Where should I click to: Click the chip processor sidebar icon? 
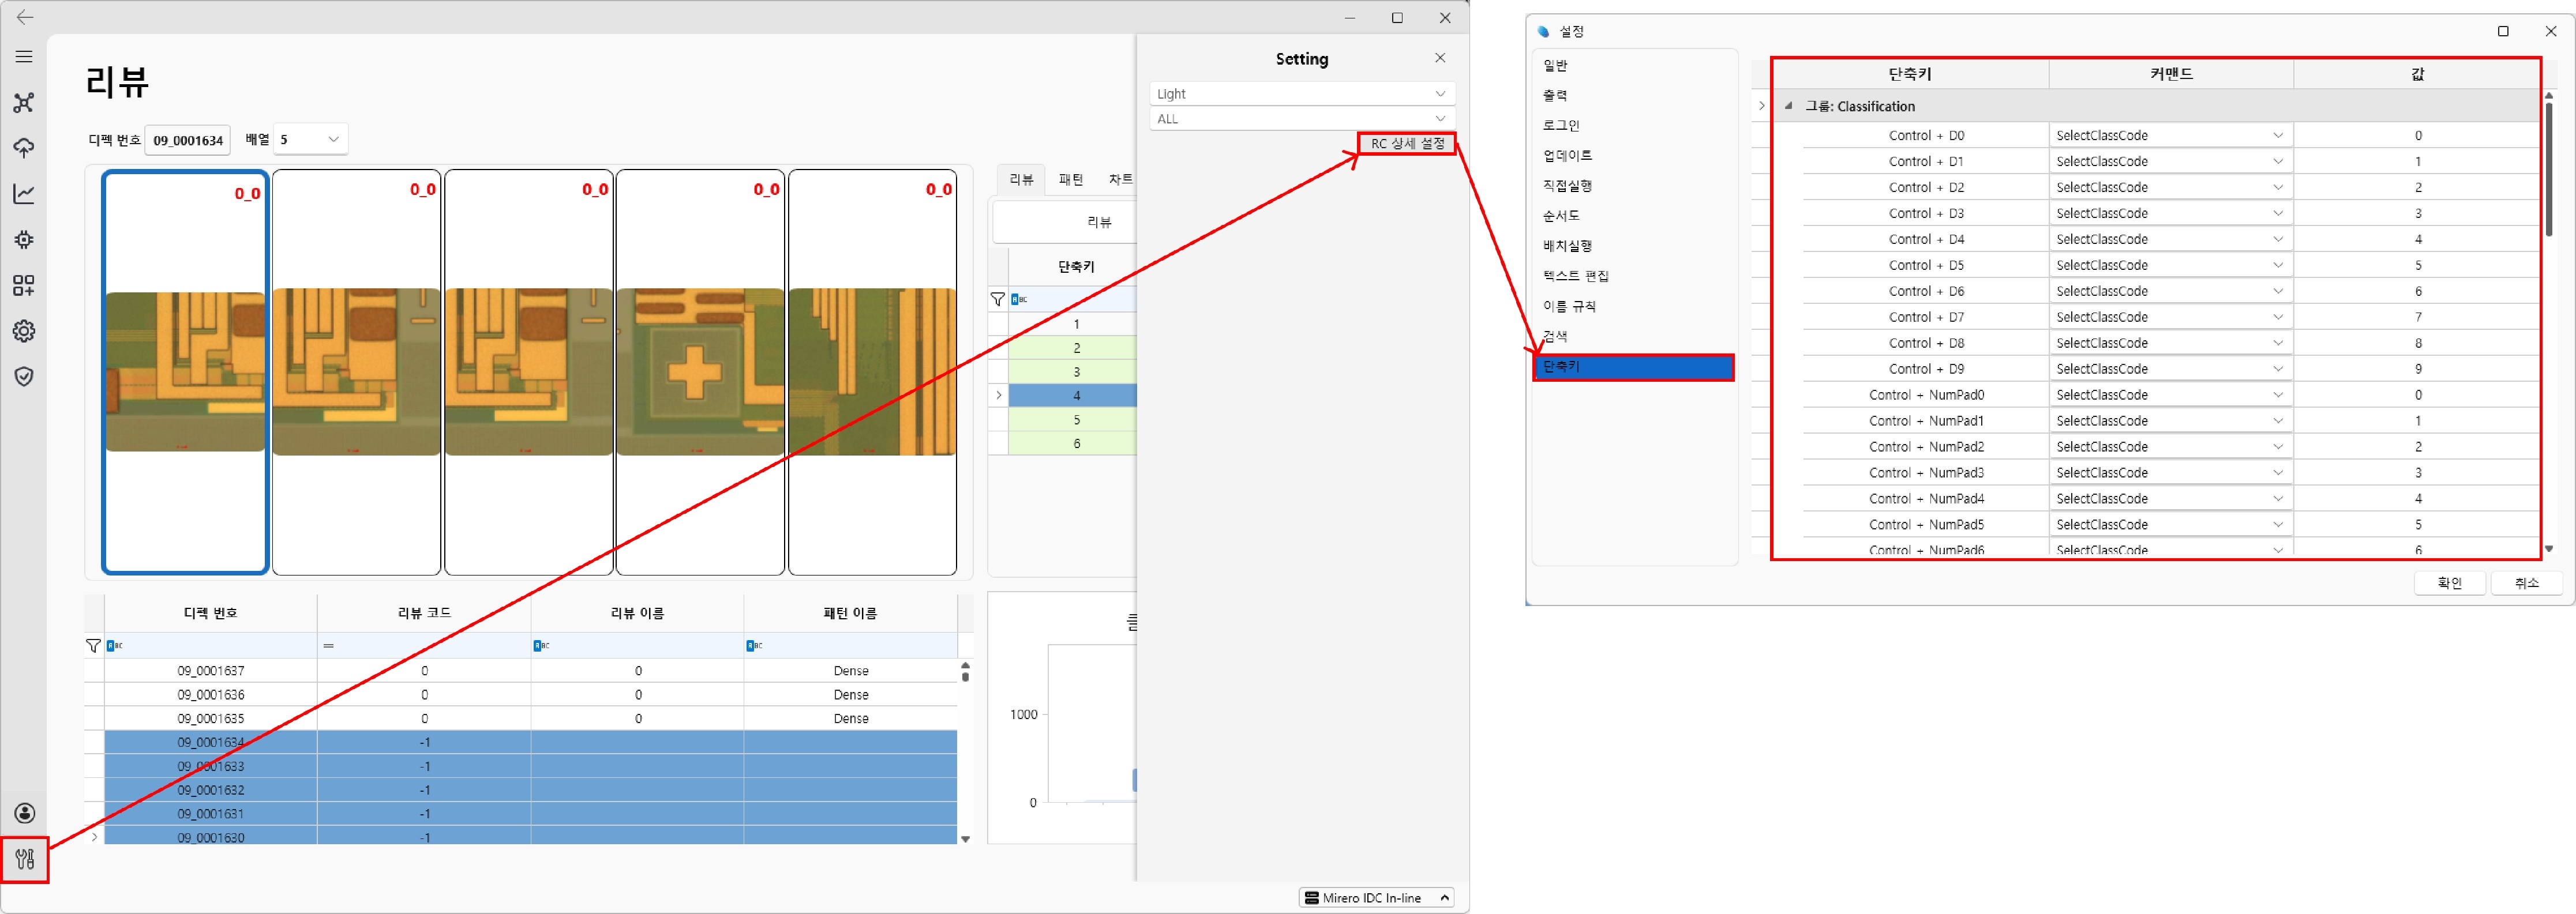pos(24,240)
